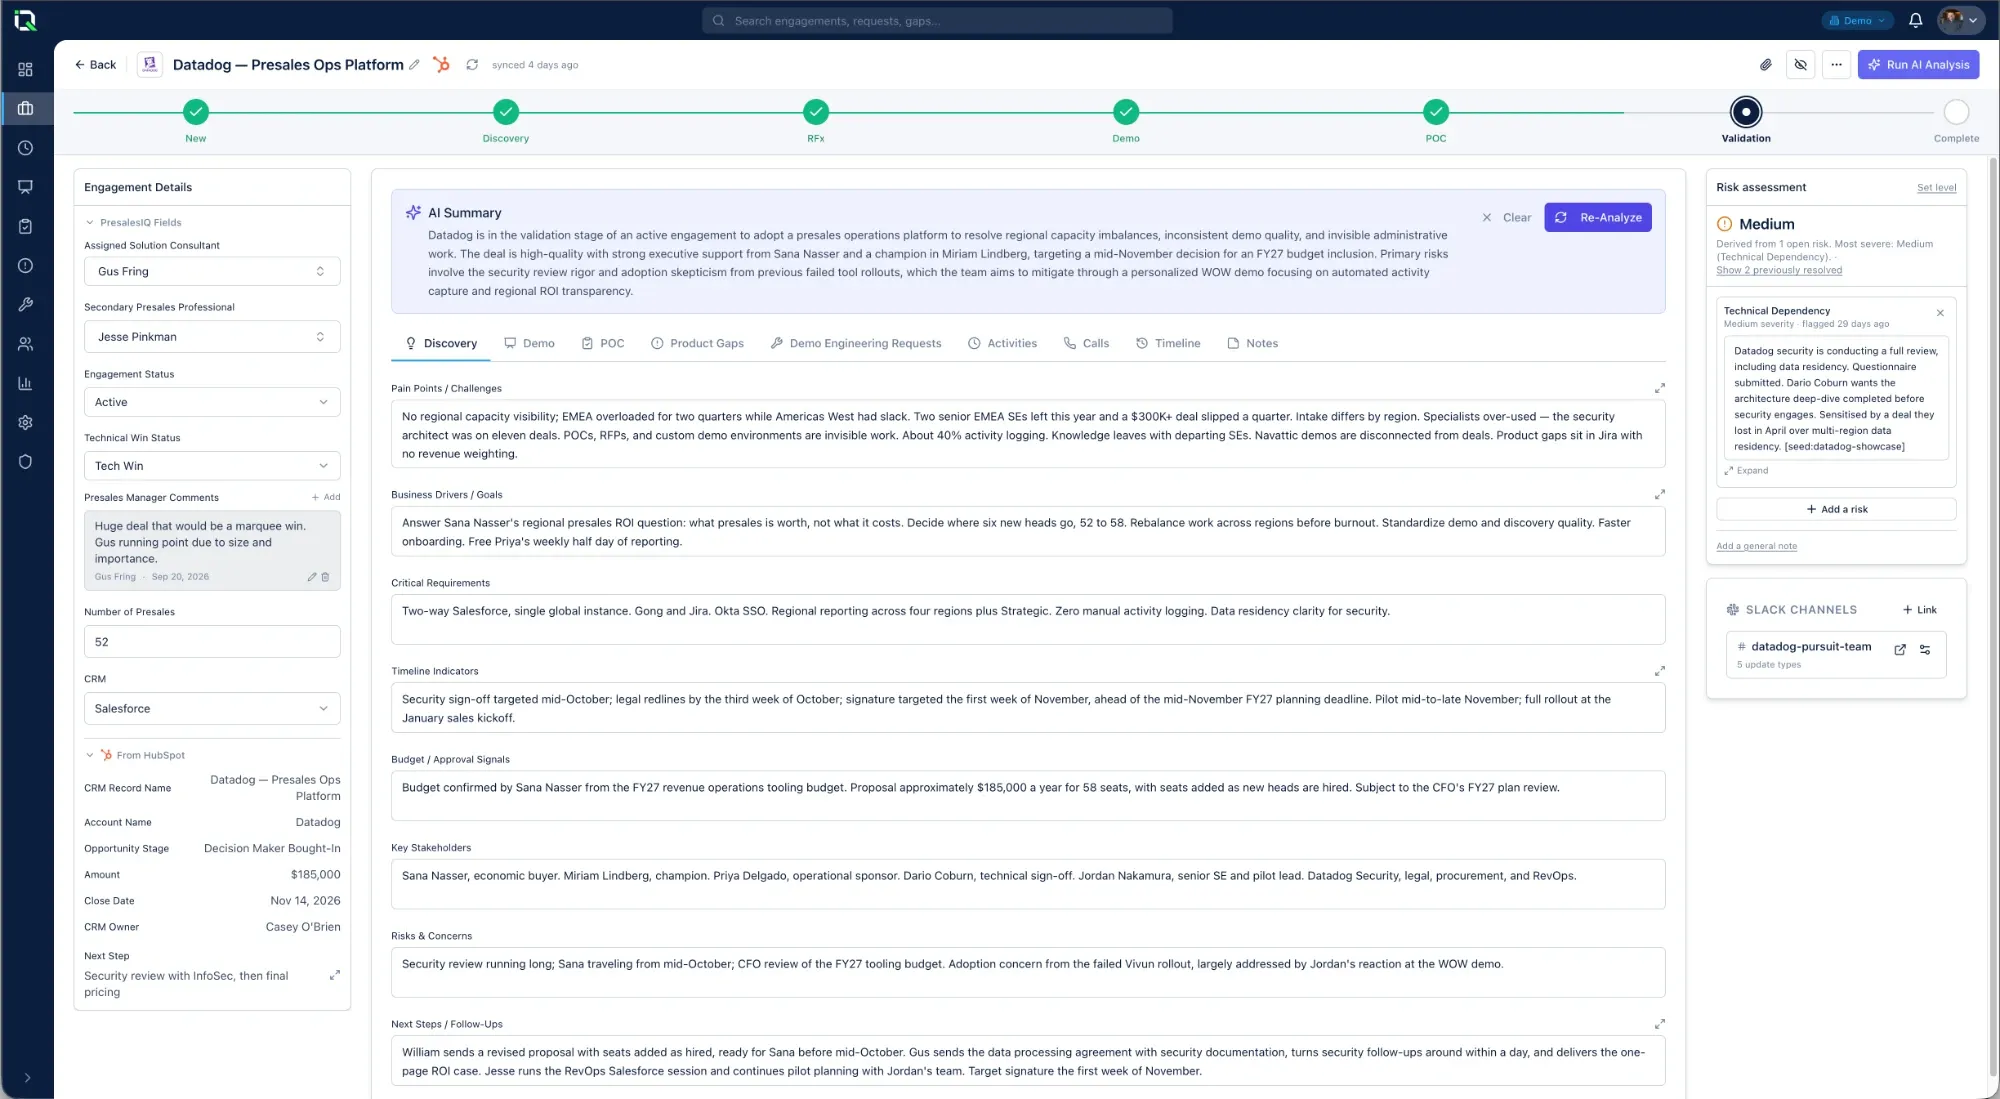This screenshot has width=2000, height=1099.
Task: Open Secondary Presales Professional selector Jesse Pinkman
Action: [212, 337]
